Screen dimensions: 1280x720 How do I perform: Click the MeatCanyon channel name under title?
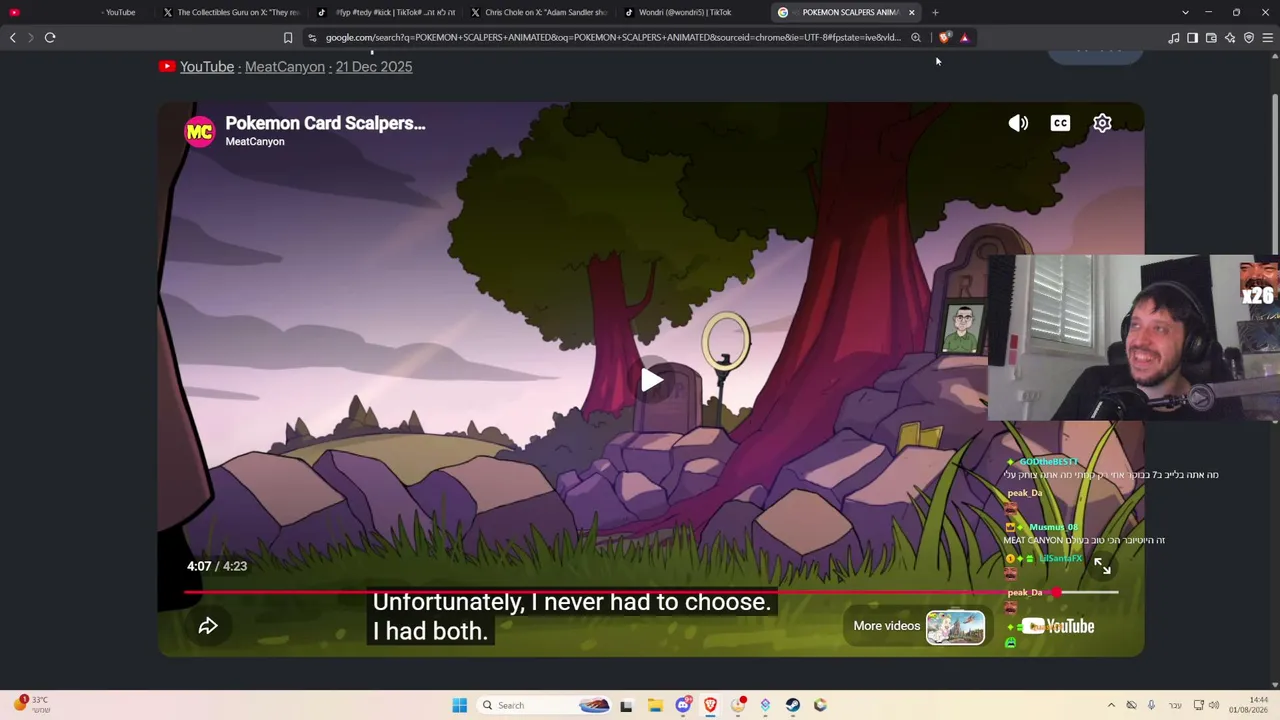(255, 142)
